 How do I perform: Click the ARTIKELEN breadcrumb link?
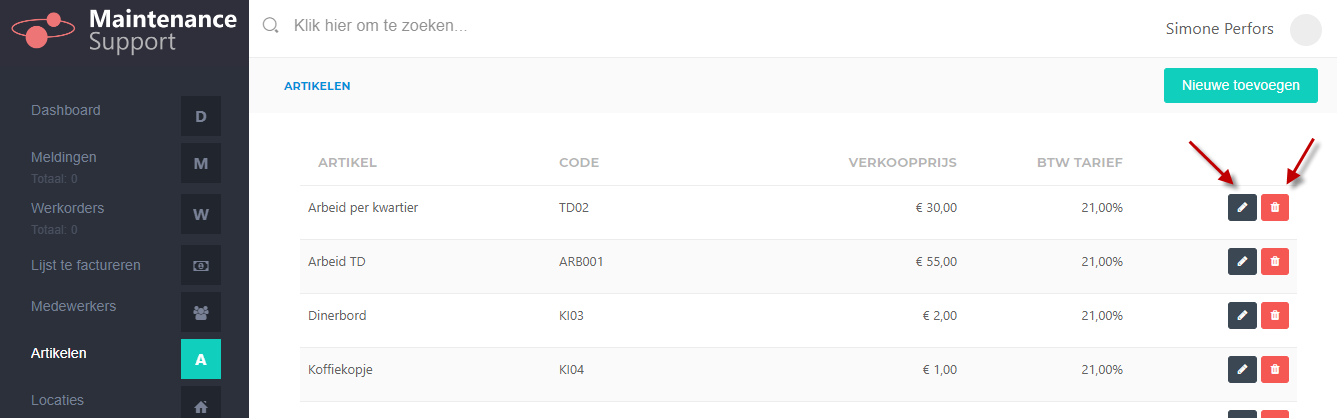317,86
